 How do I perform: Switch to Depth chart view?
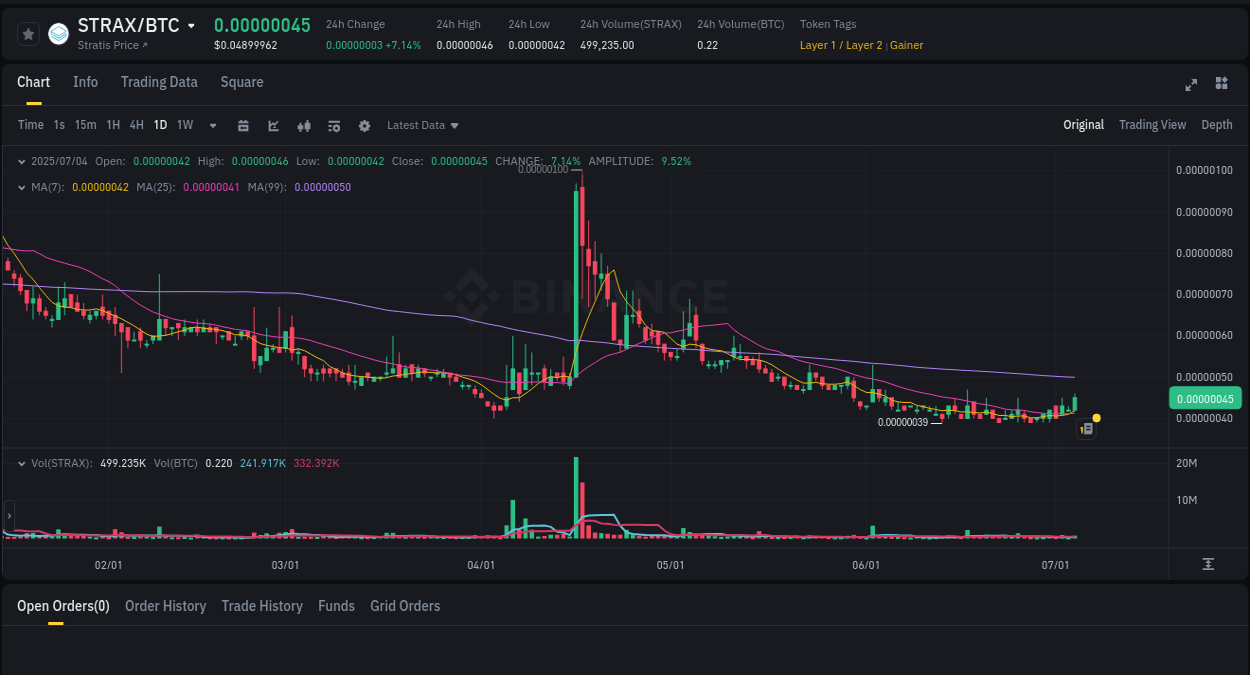[x=1217, y=125]
